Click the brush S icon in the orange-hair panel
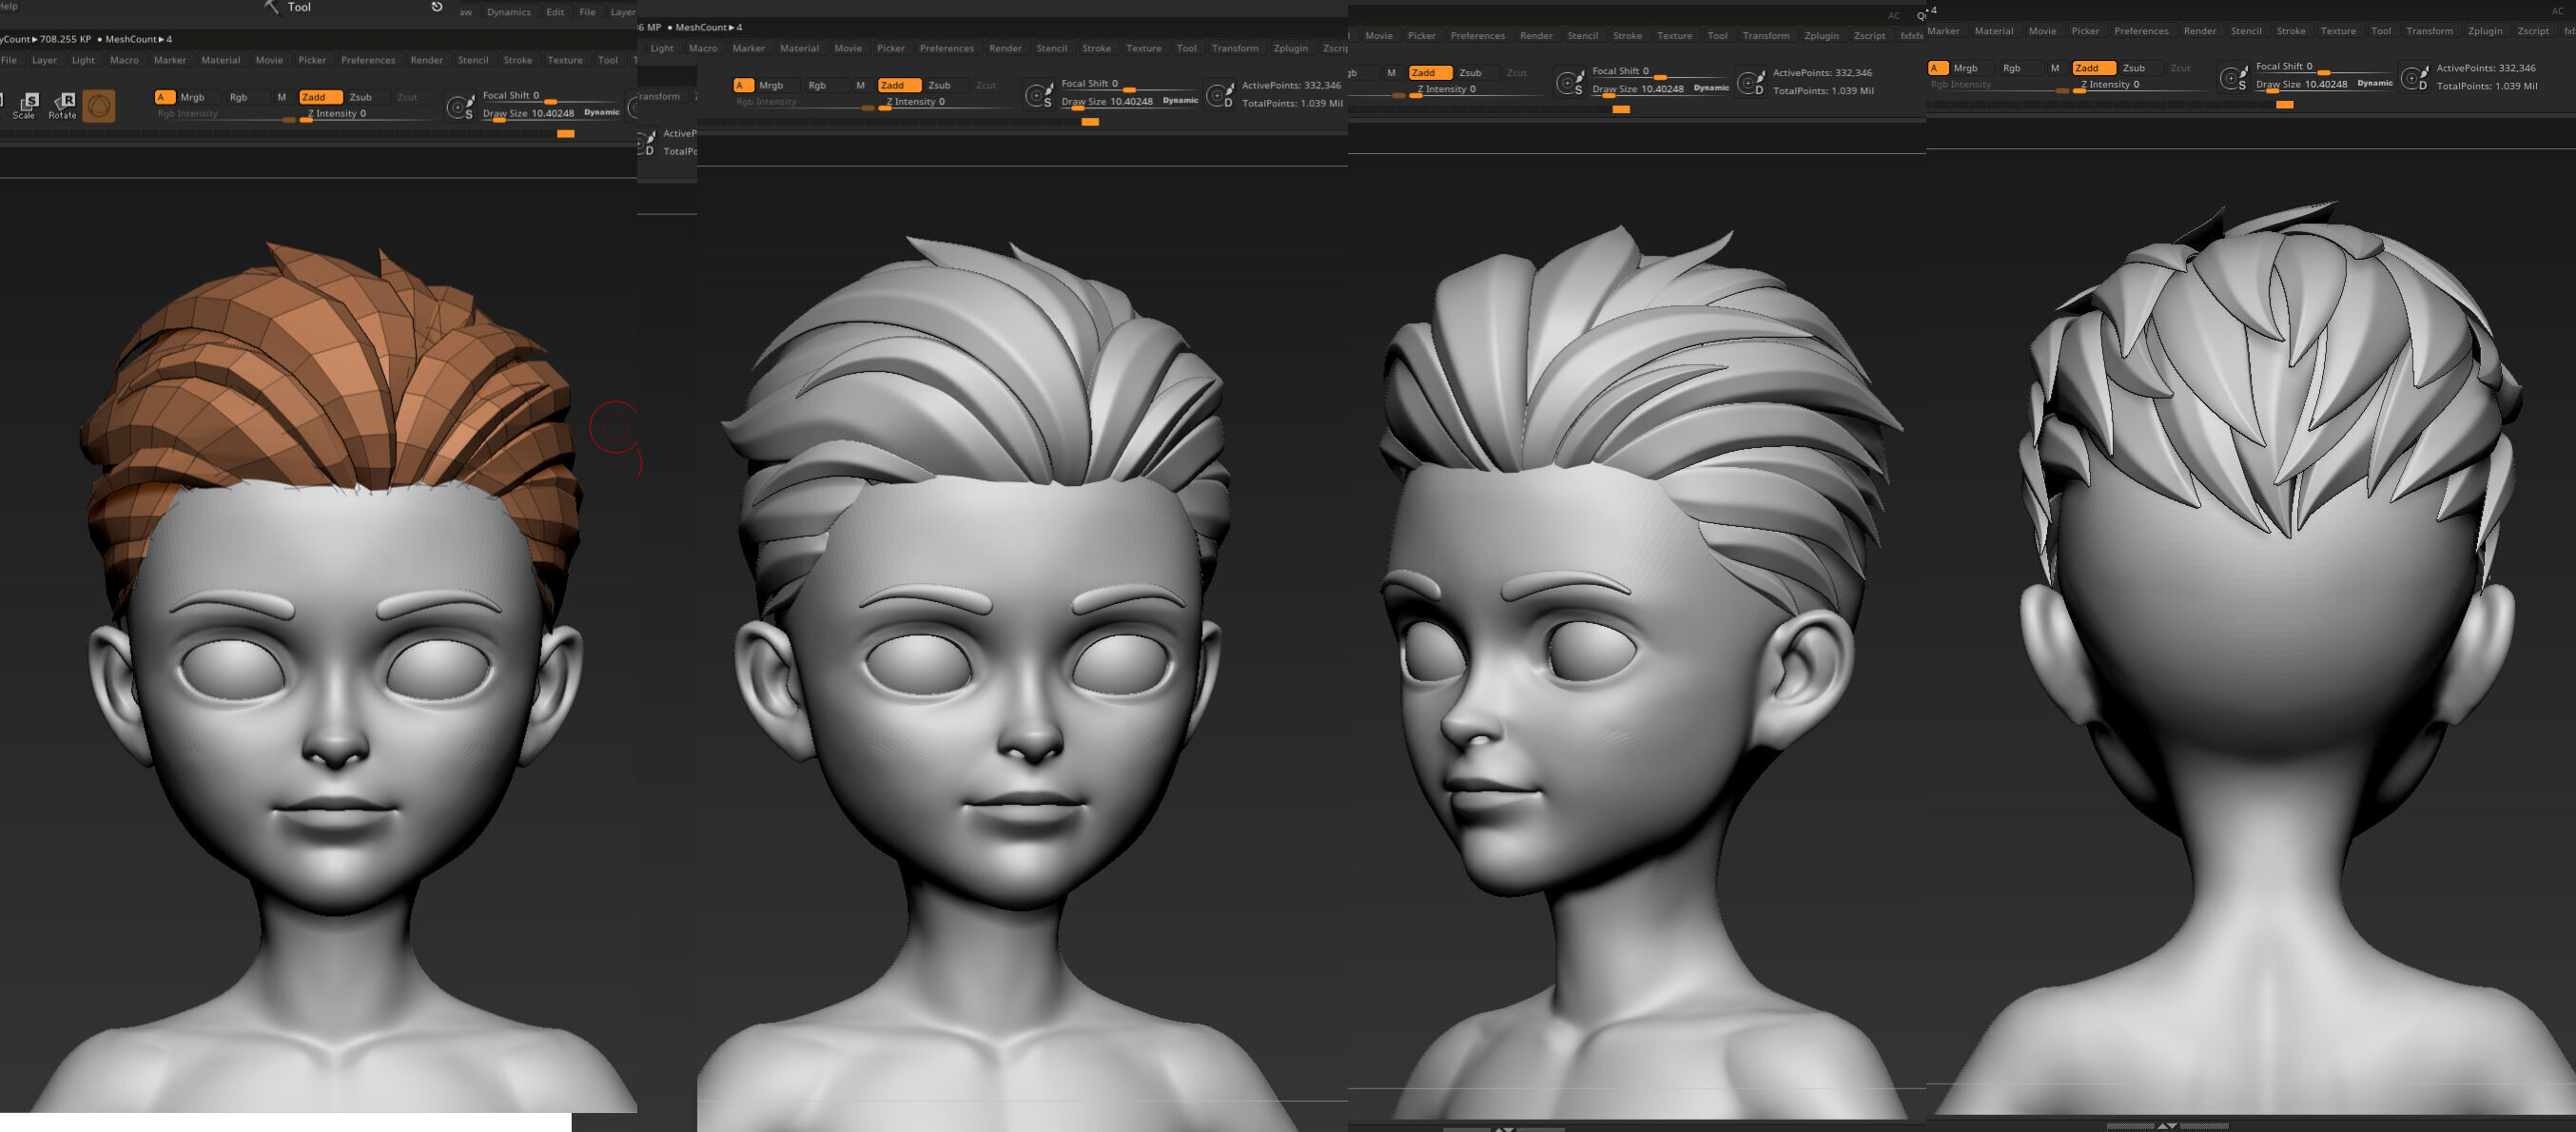The image size is (2576, 1132). 460,106
